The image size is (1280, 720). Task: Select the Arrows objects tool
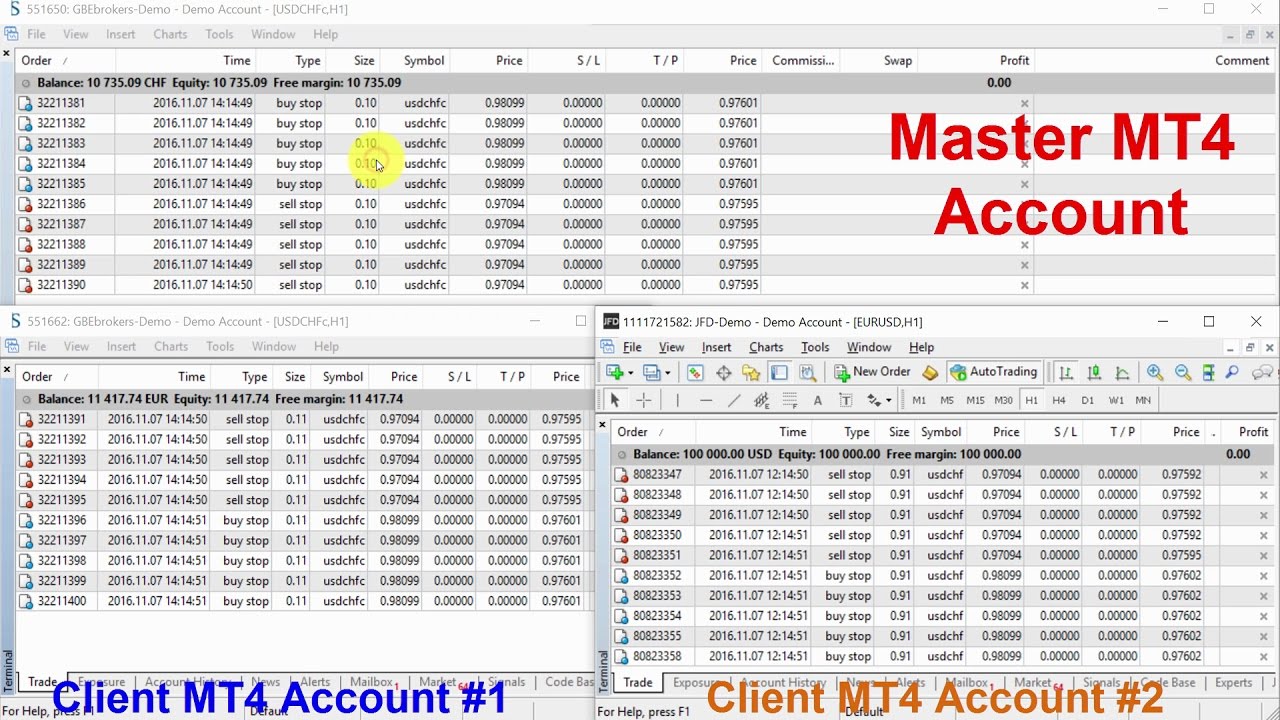[x=873, y=400]
